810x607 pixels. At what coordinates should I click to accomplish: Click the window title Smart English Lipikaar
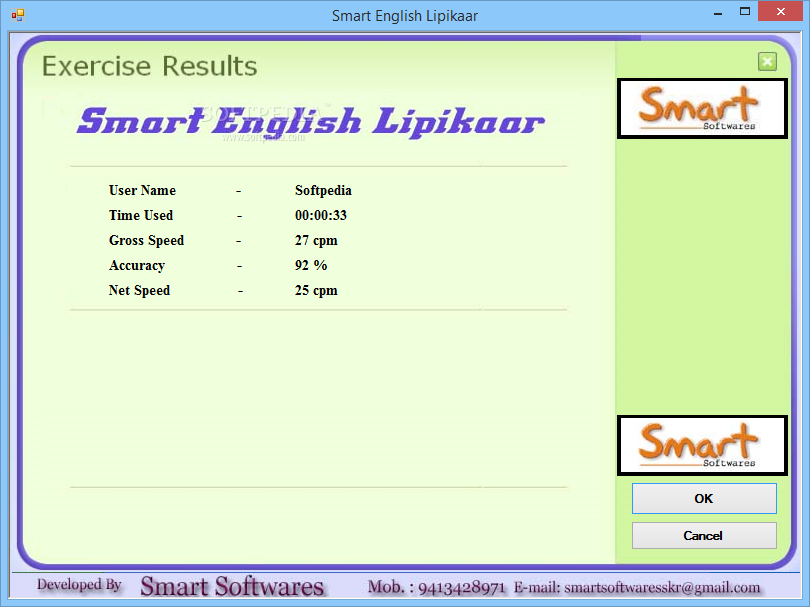click(x=404, y=16)
